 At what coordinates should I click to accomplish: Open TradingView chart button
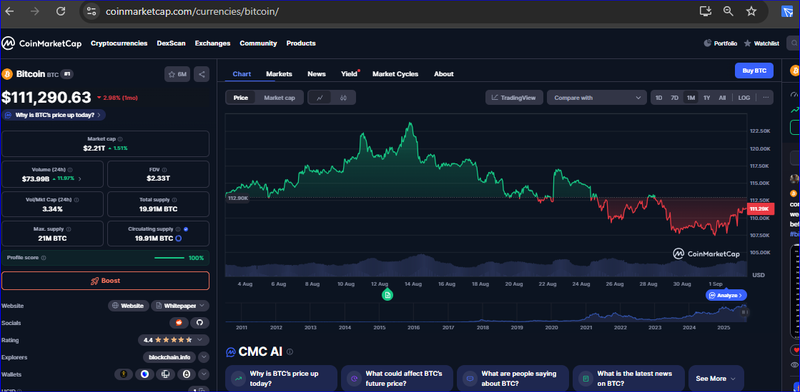point(514,97)
